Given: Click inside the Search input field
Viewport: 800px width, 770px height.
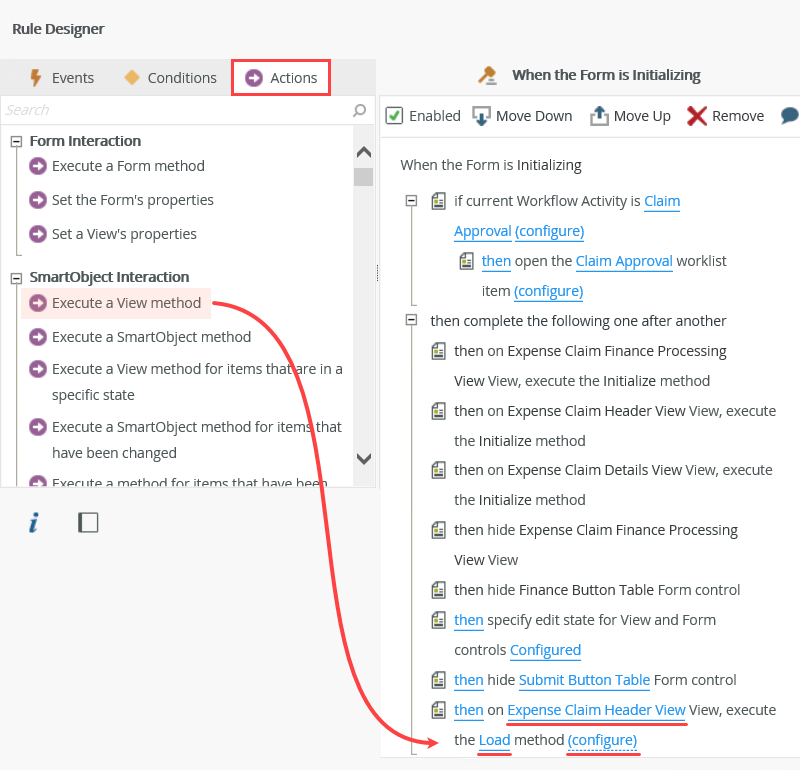Looking at the screenshot, I should [x=150, y=110].
